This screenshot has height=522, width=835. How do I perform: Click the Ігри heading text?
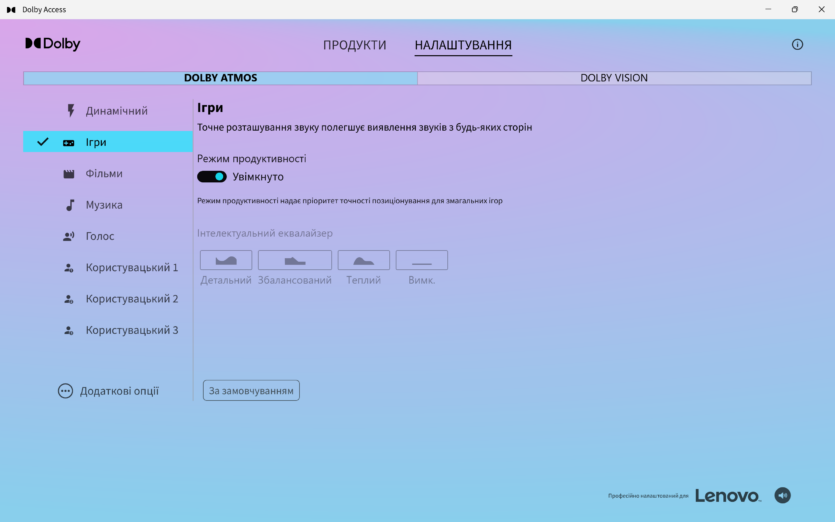[210, 108]
